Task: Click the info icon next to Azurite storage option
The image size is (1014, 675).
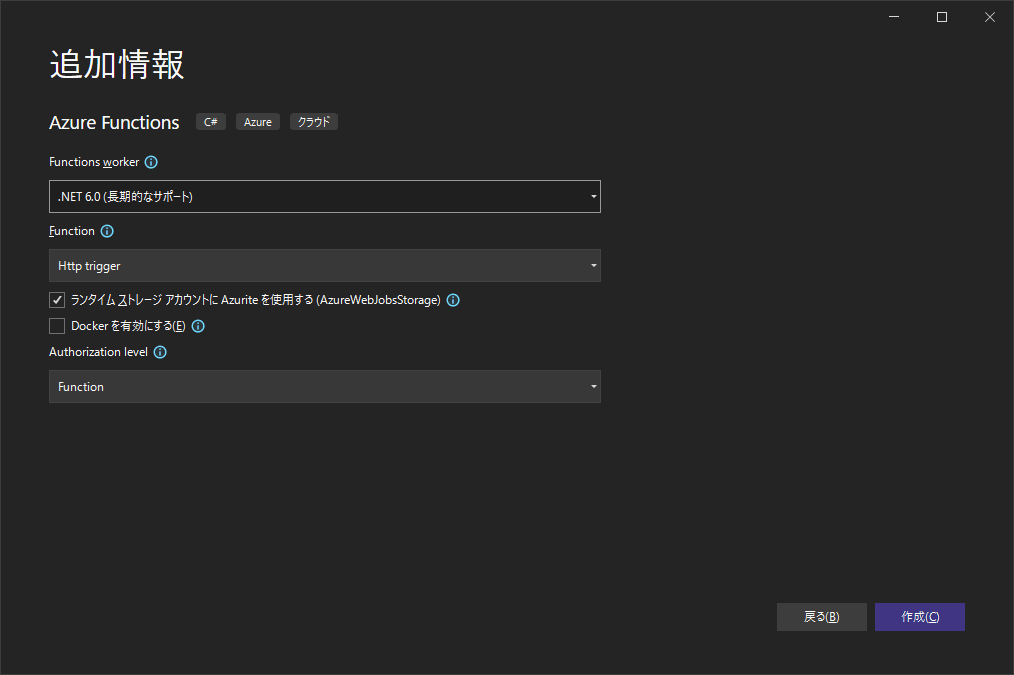Action: [x=453, y=300]
